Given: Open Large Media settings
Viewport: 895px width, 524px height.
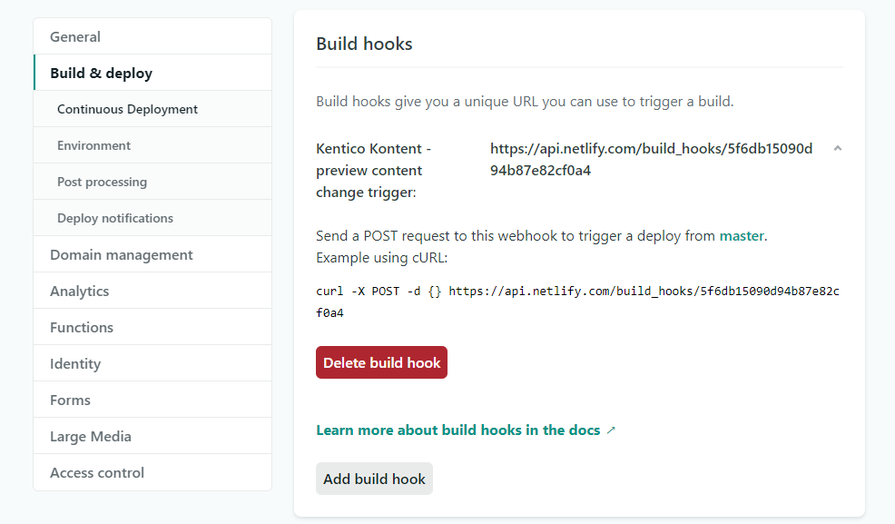Looking at the screenshot, I should tap(90, 436).
